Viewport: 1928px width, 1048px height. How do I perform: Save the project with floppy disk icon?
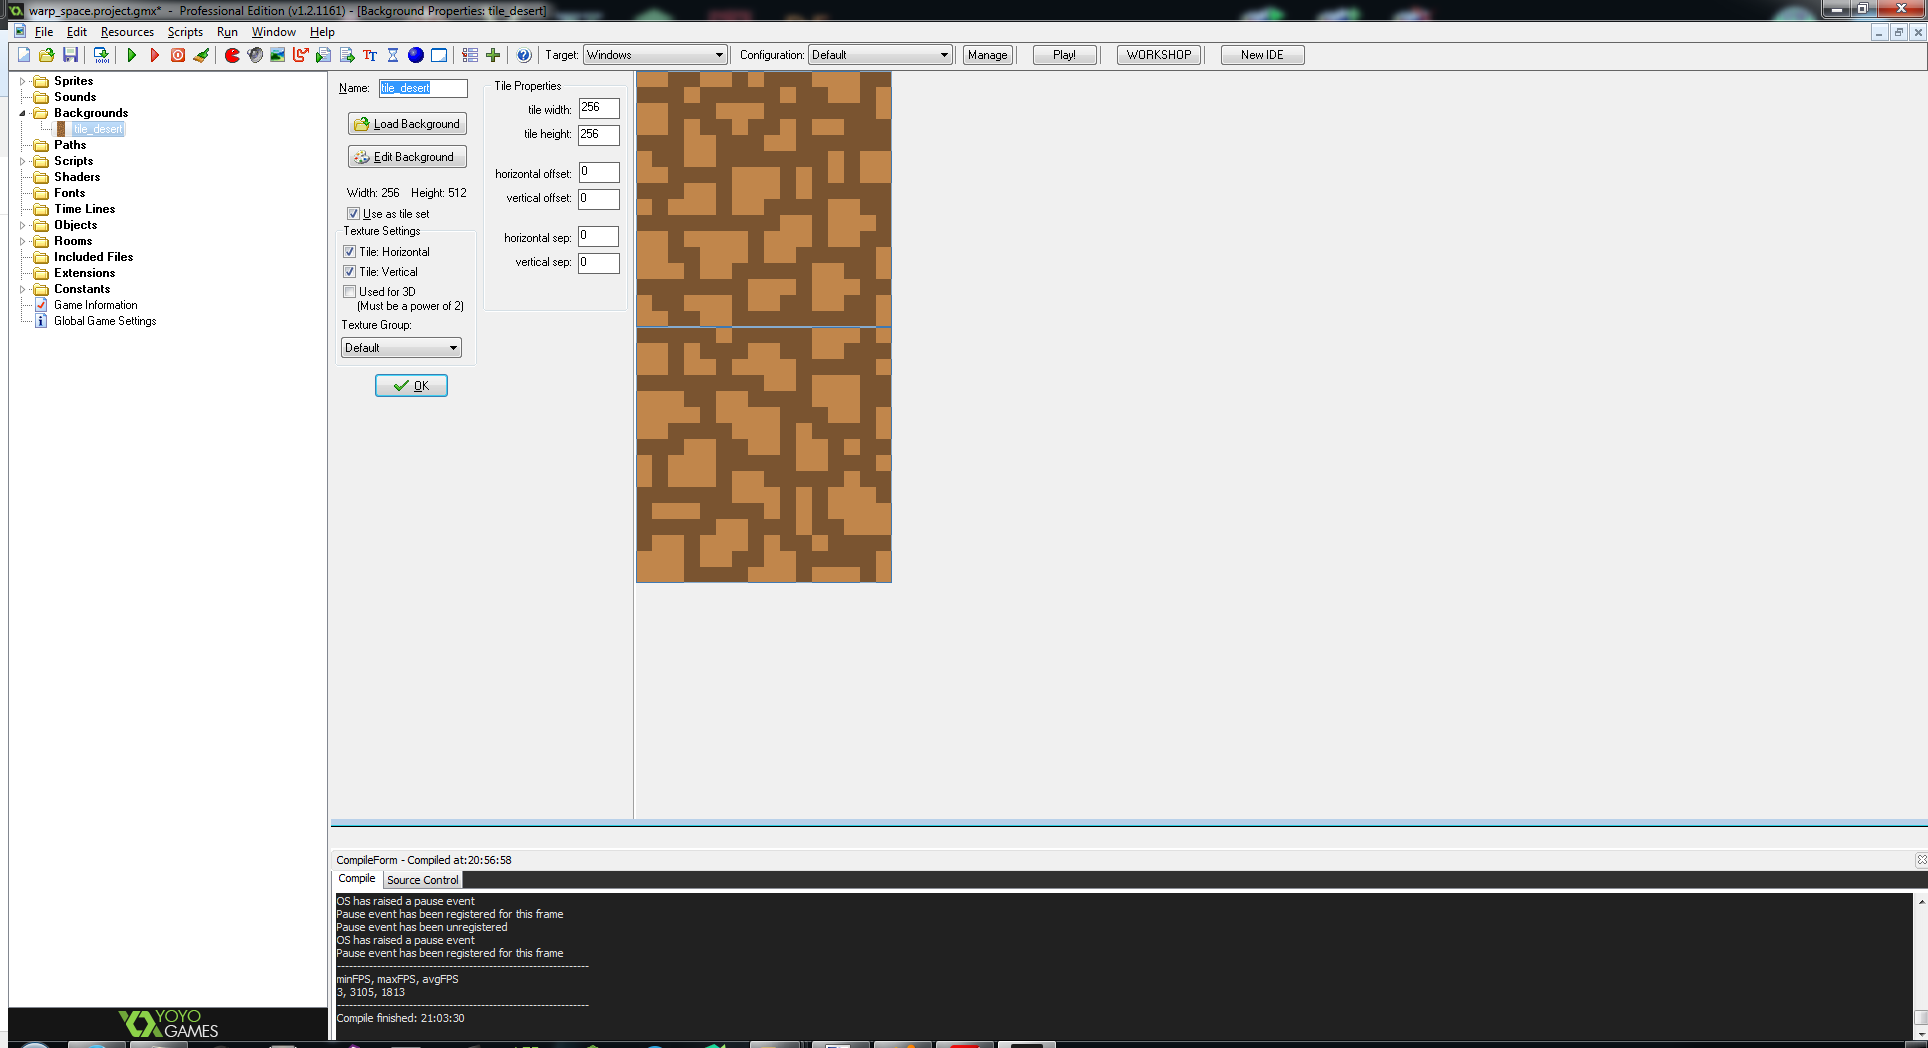tap(70, 55)
